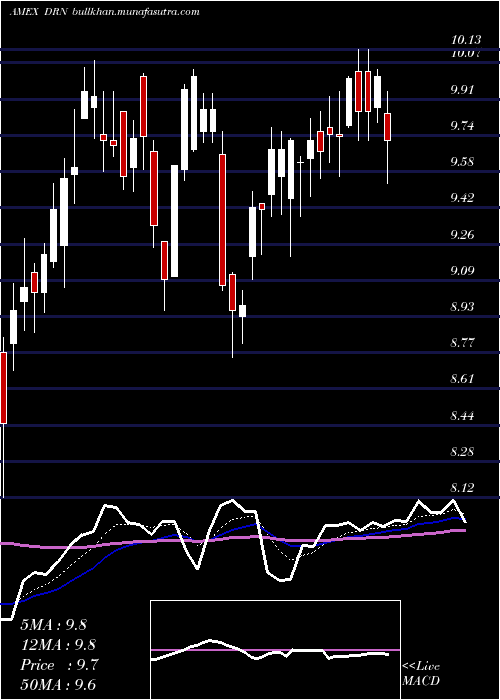Click inside the Live MACD inset chart
Screen dimensions: 500x700
(x=275, y=650)
